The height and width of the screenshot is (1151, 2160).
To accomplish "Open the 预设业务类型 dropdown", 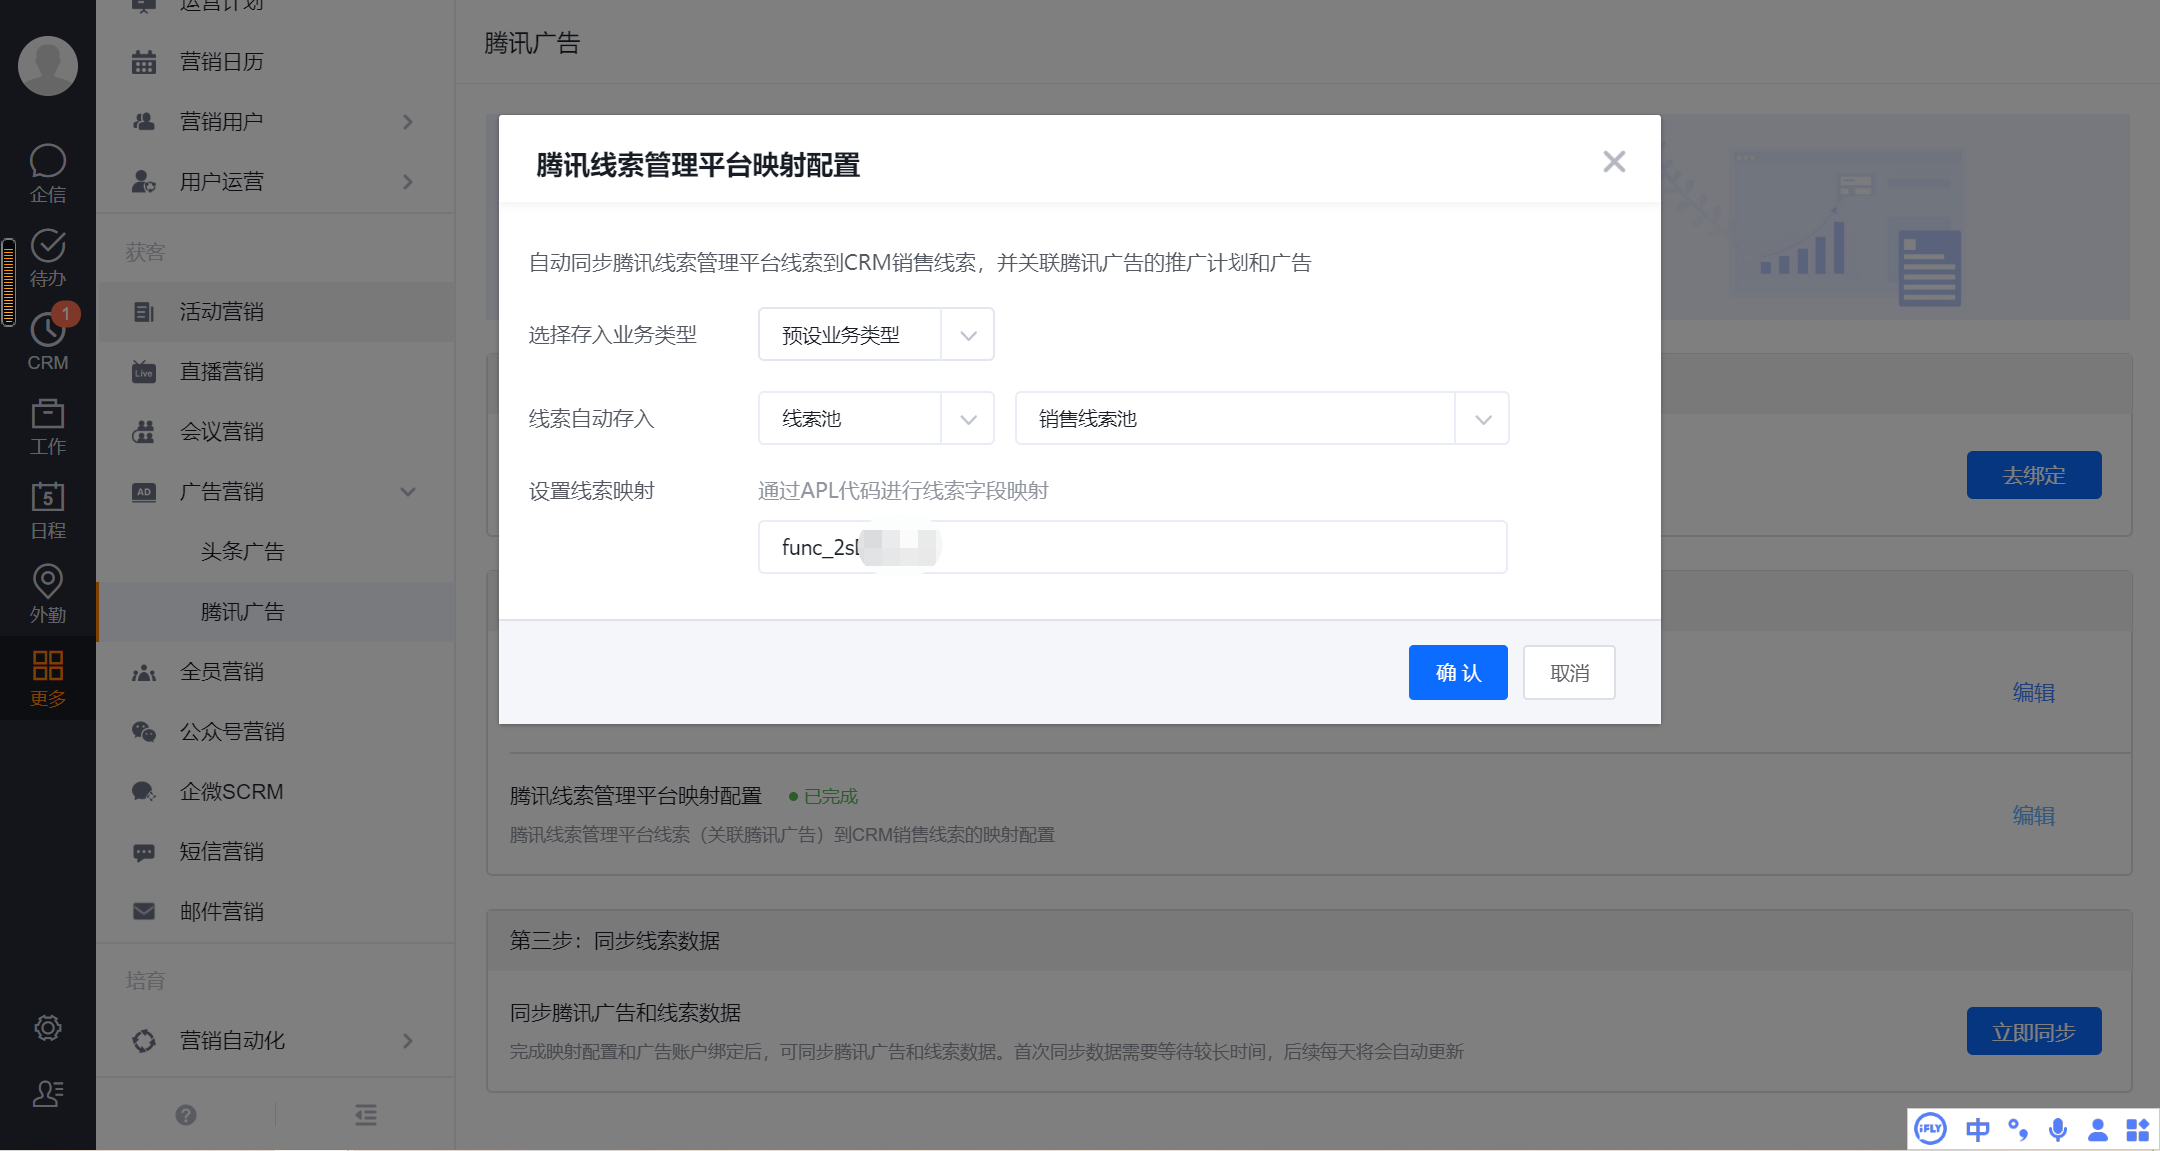I will tap(875, 335).
